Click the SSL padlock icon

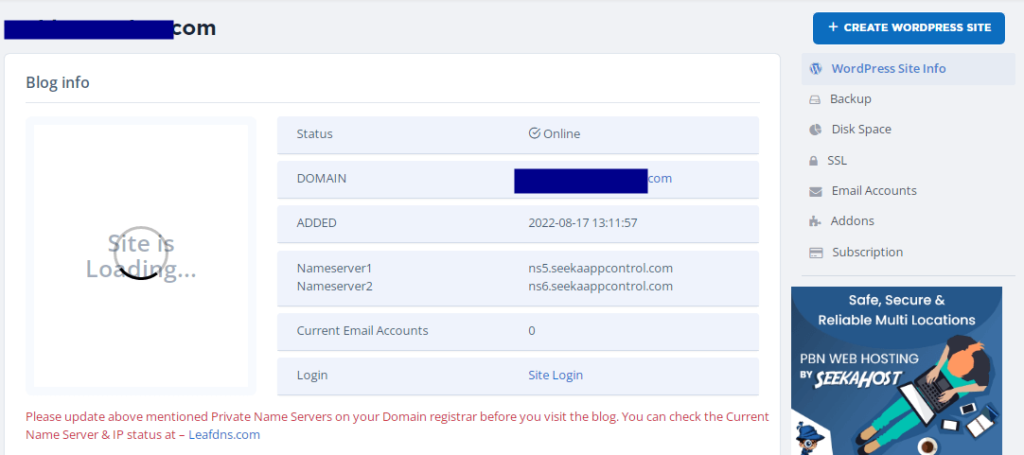click(x=814, y=161)
